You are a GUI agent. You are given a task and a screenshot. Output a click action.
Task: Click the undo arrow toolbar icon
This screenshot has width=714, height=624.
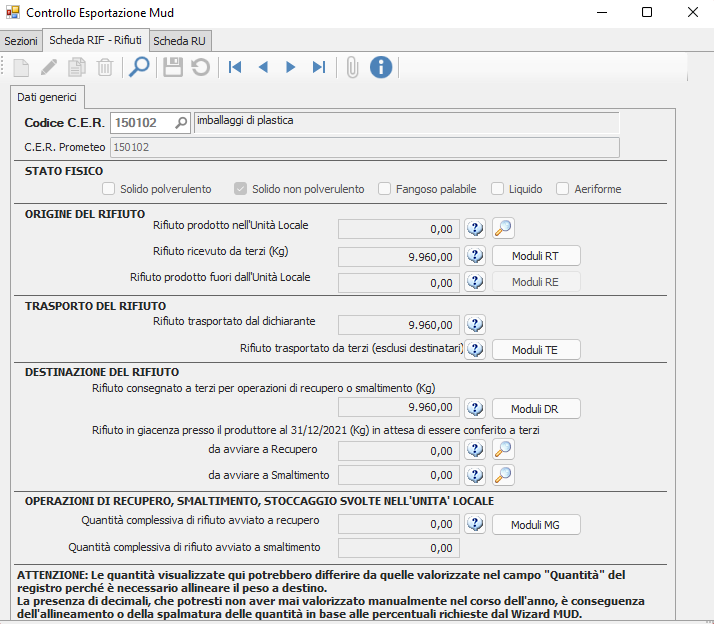click(200, 67)
